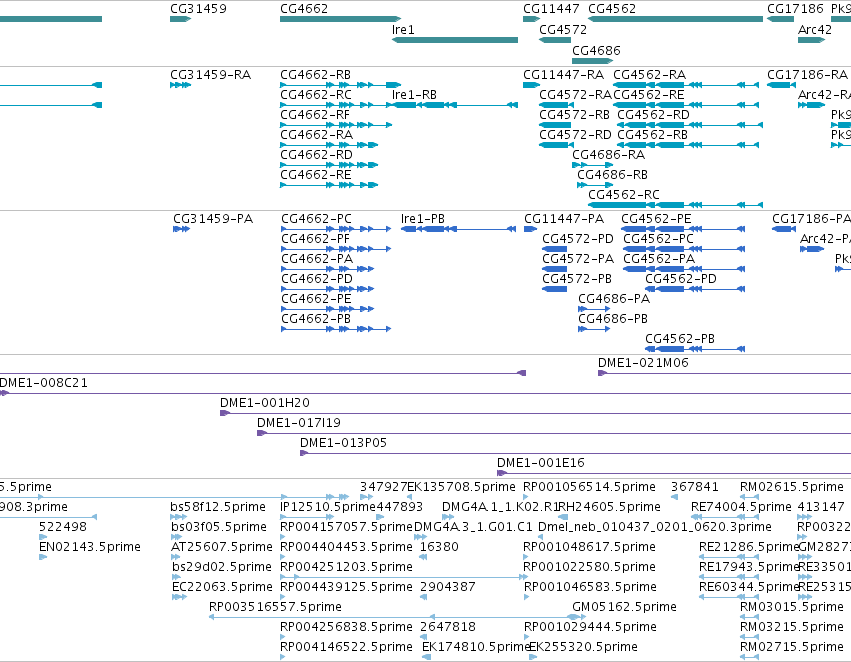Screen dimensions: 851x662
Task: Click transcript CG4572-RD label
Action: [575, 135]
